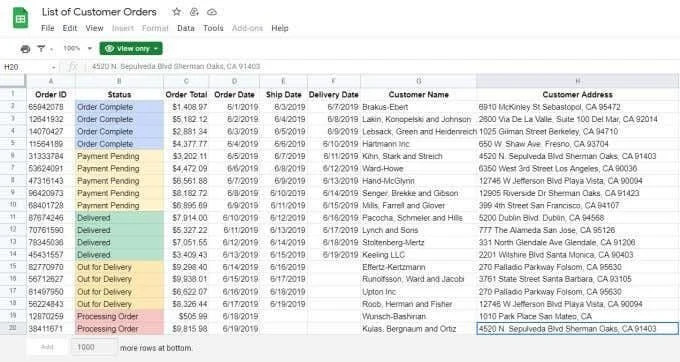Select column A header
Image resolution: width=680 pixels, height=362 pixels.
pyautogui.click(x=51, y=81)
